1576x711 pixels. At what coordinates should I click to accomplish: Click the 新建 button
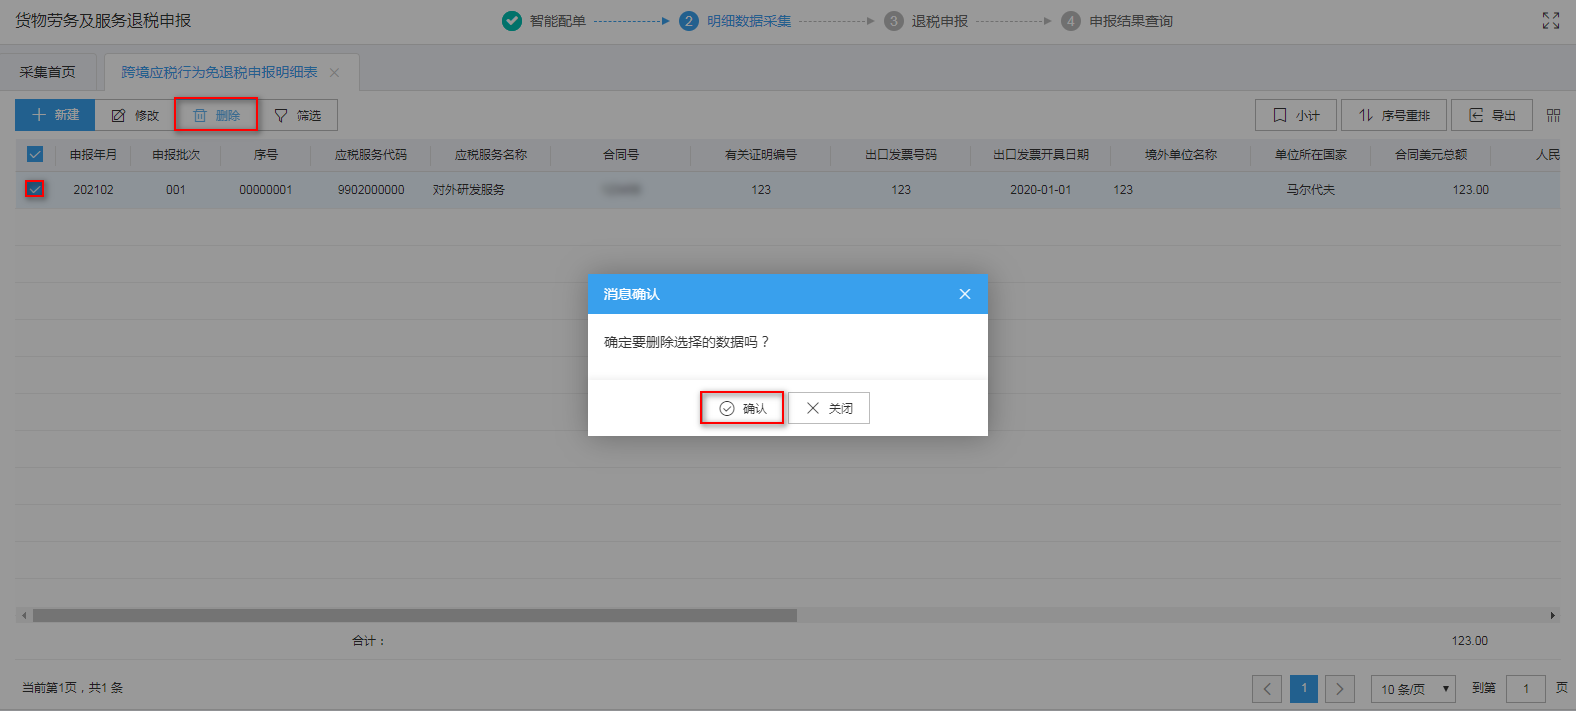coord(55,115)
